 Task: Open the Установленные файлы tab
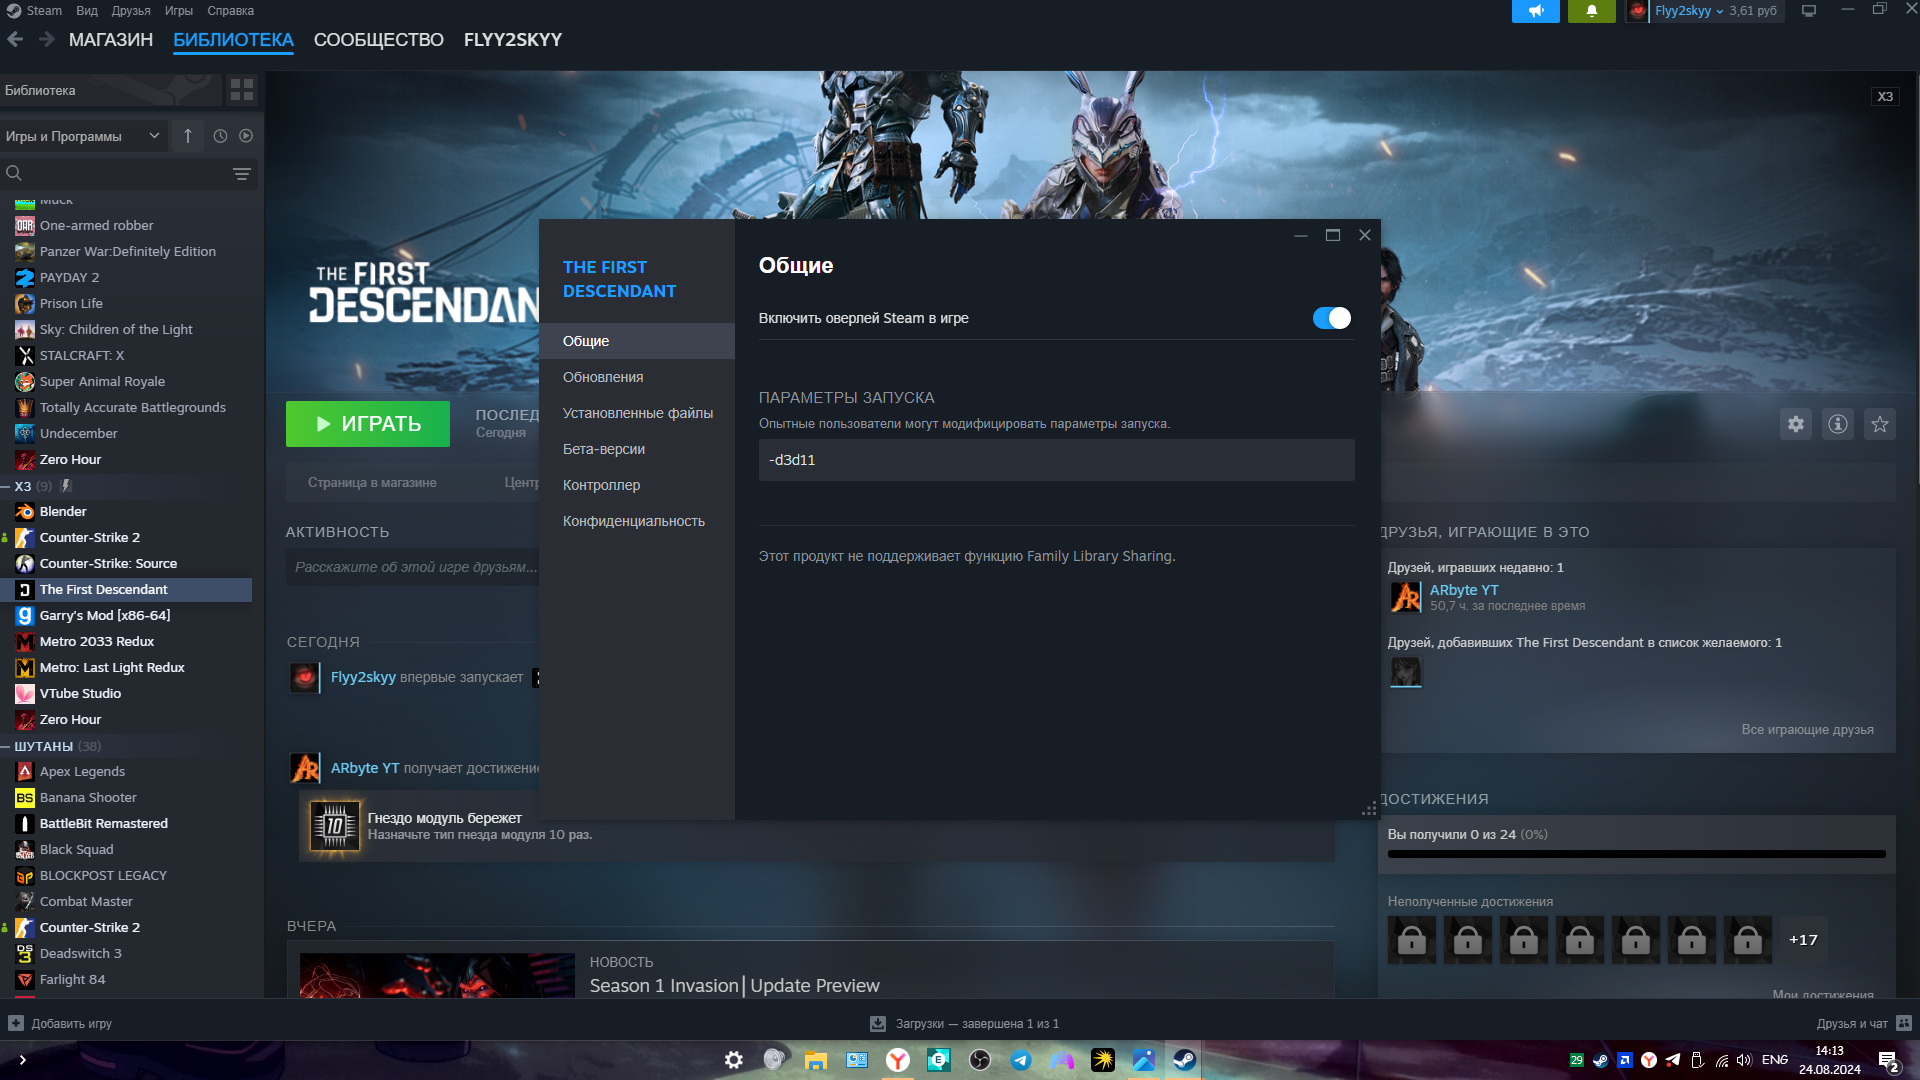click(x=637, y=413)
